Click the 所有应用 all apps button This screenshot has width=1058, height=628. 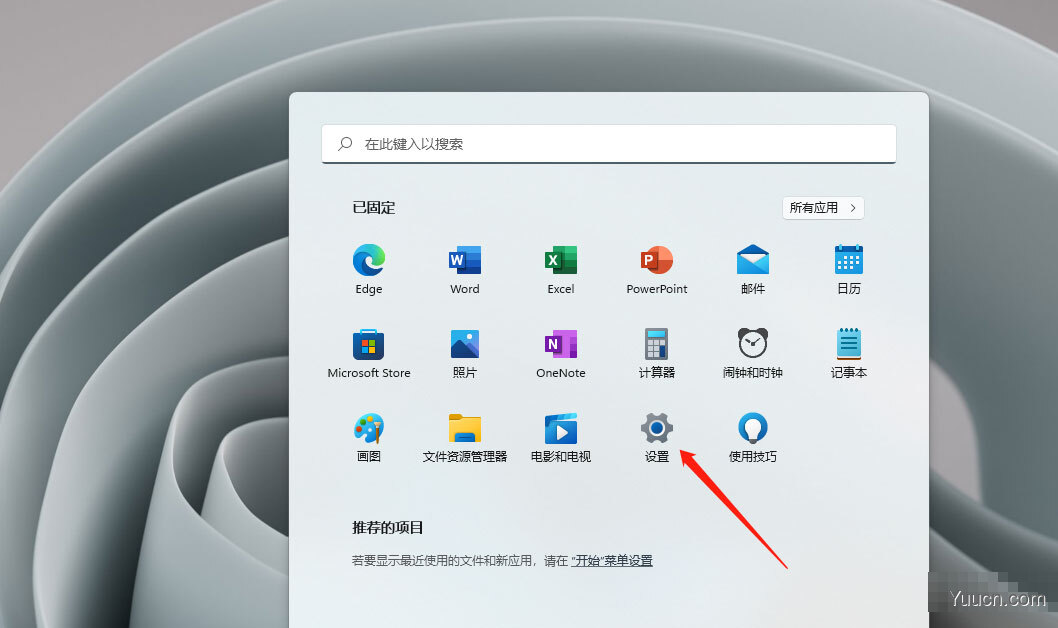click(823, 208)
